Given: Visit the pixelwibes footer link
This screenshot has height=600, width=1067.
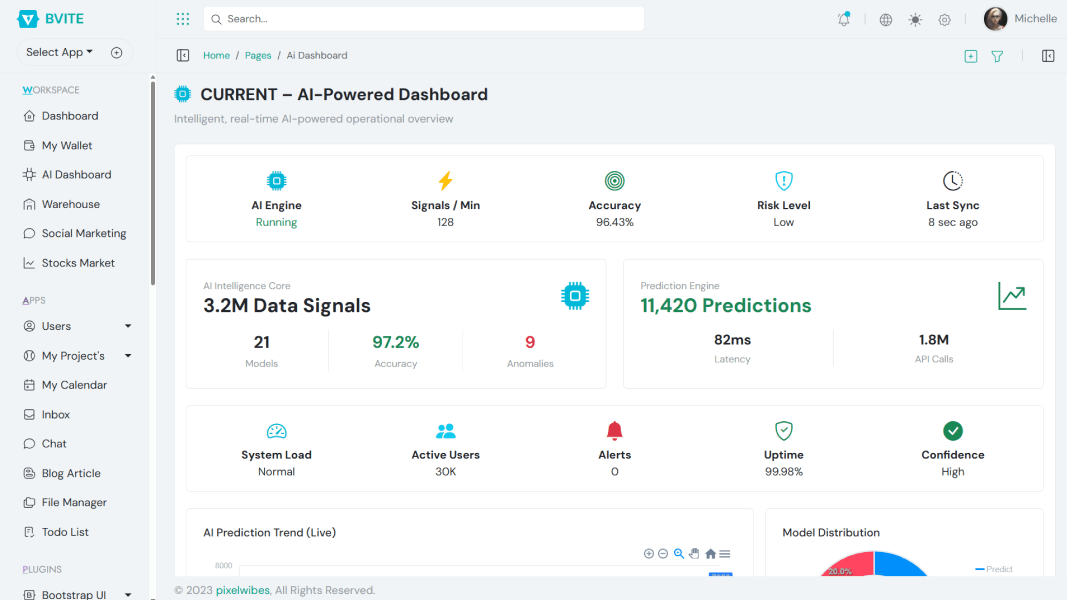Looking at the screenshot, I should coord(242,589).
